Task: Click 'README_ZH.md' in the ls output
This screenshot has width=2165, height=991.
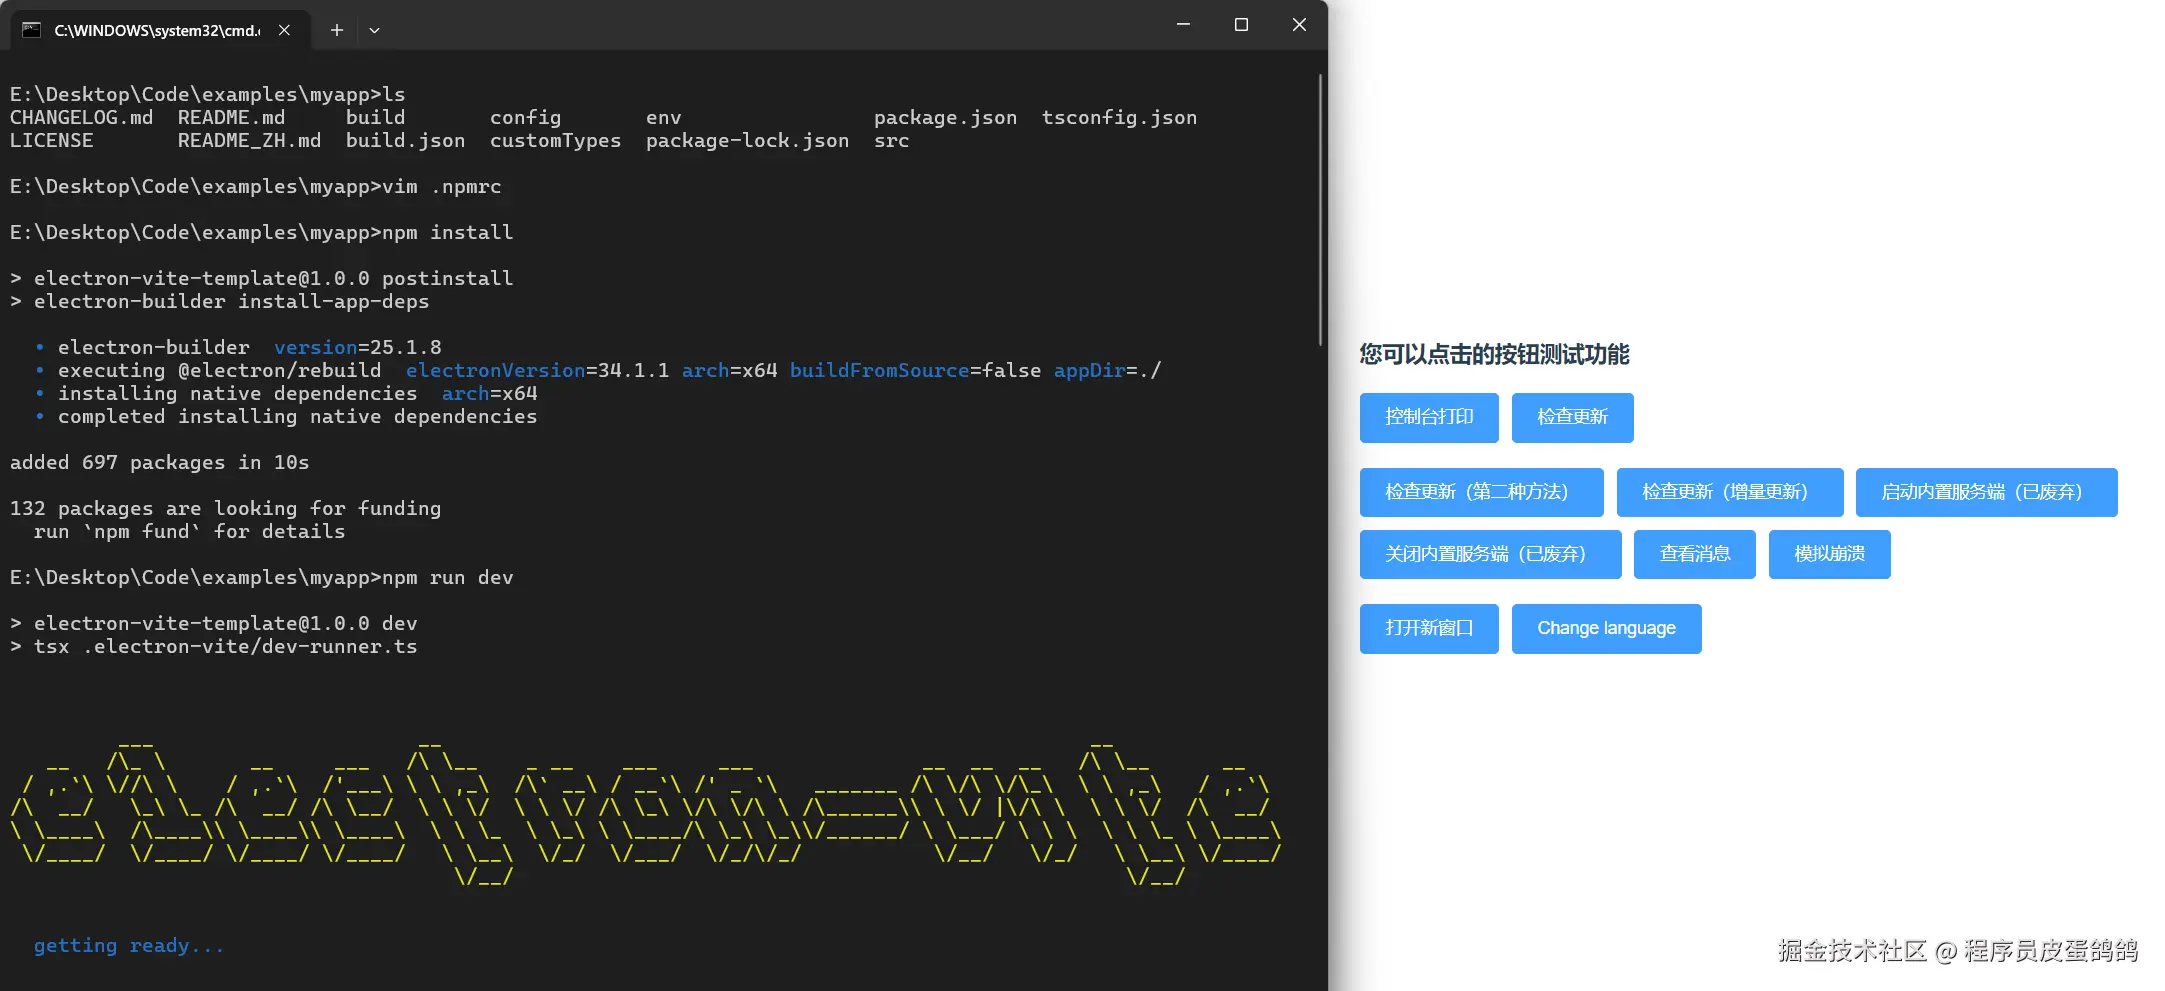Action: (249, 141)
